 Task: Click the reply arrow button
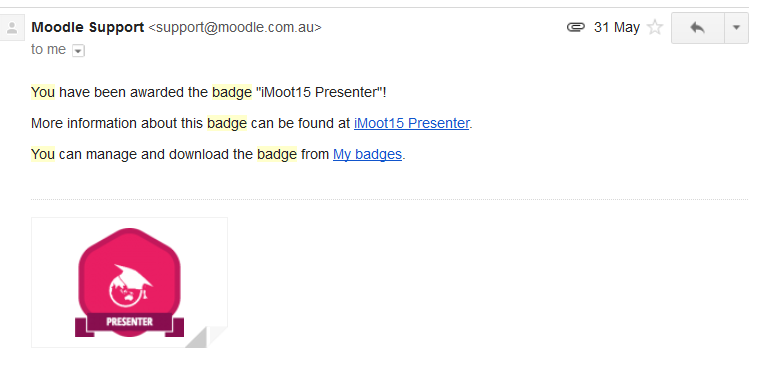coord(698,28)
